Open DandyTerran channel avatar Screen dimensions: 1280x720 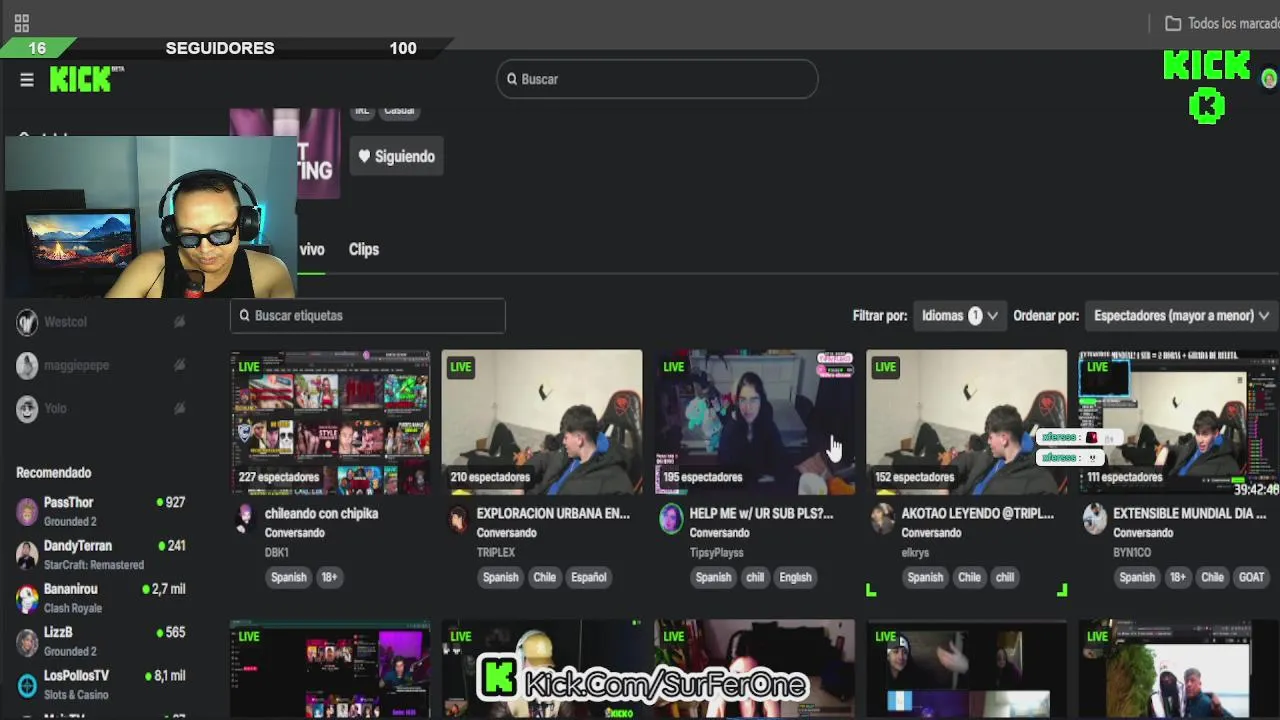point(27,555)
